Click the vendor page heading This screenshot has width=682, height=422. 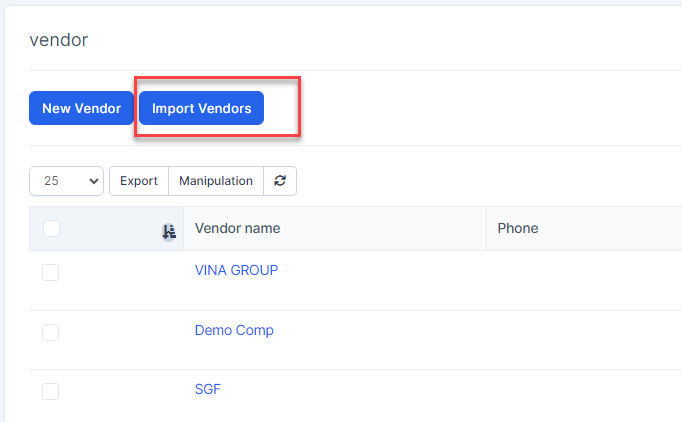coord(59,40)
